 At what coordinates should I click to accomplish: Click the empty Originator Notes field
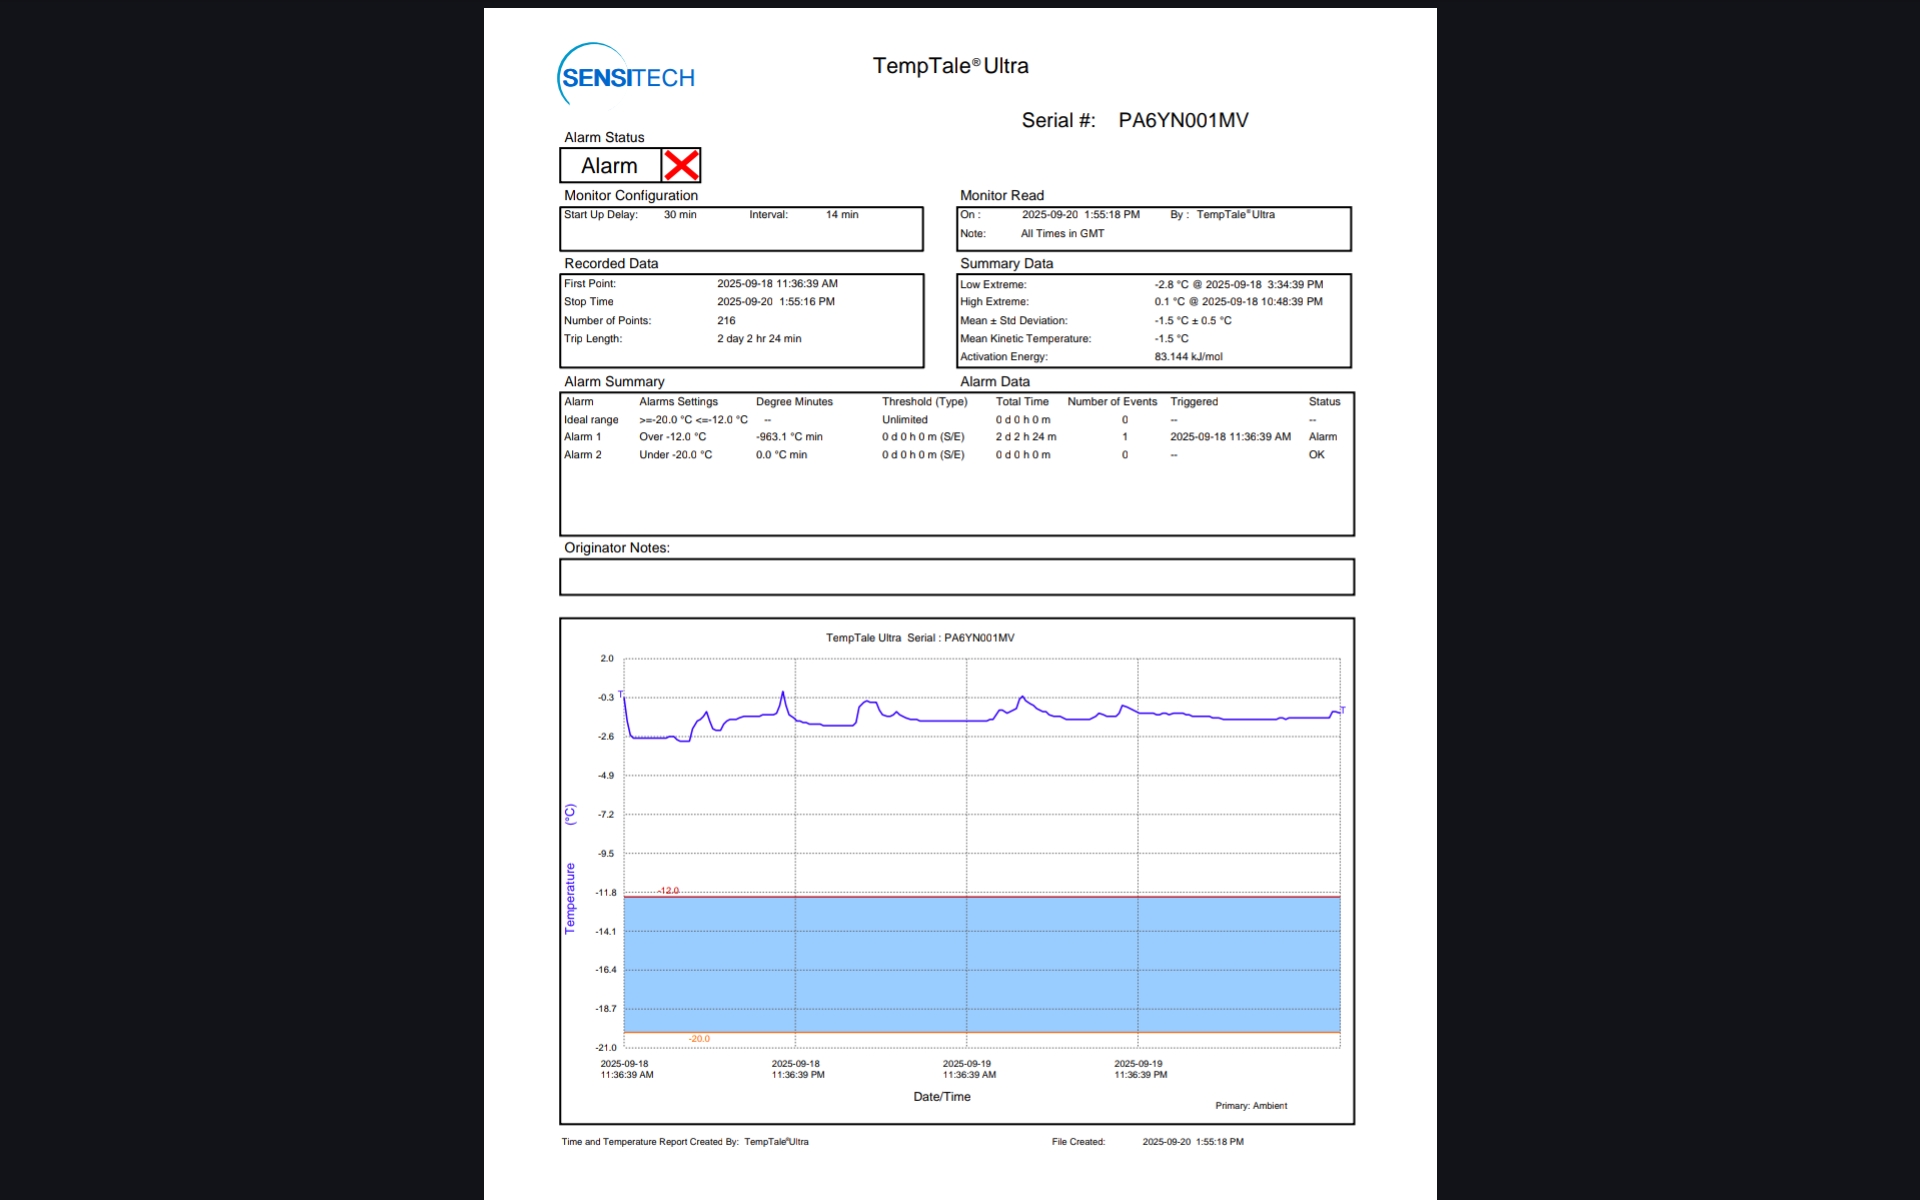(956, 577)
